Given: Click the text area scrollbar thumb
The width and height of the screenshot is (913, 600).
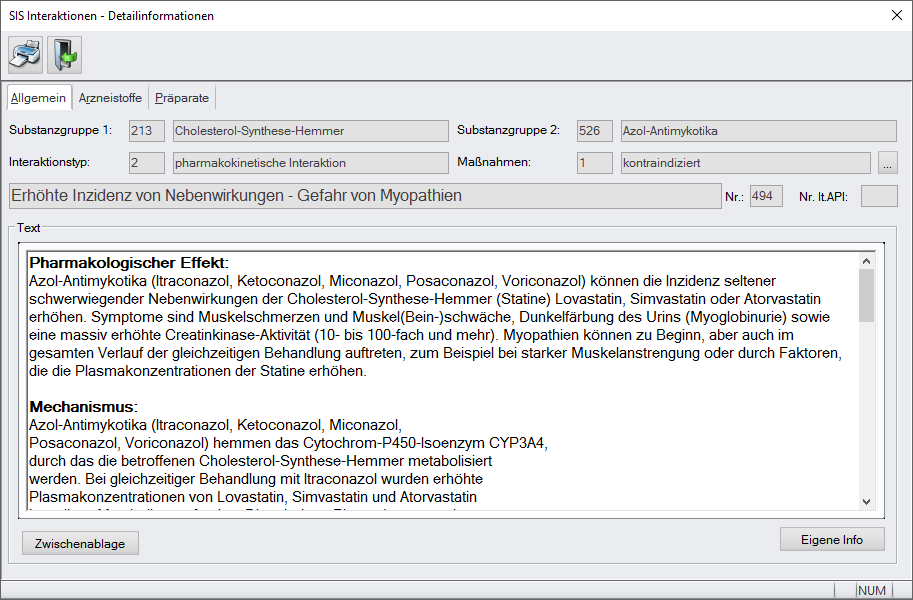Looking at the screenshot, I should coord(866,294).
